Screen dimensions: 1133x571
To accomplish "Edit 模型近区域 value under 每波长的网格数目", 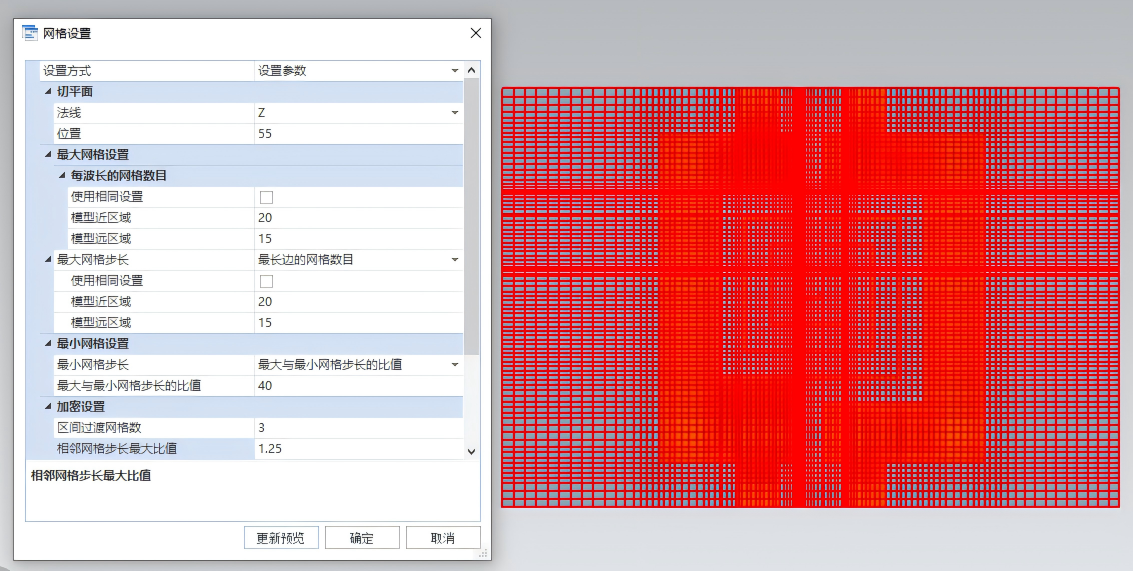I will [x=358, y=218].
